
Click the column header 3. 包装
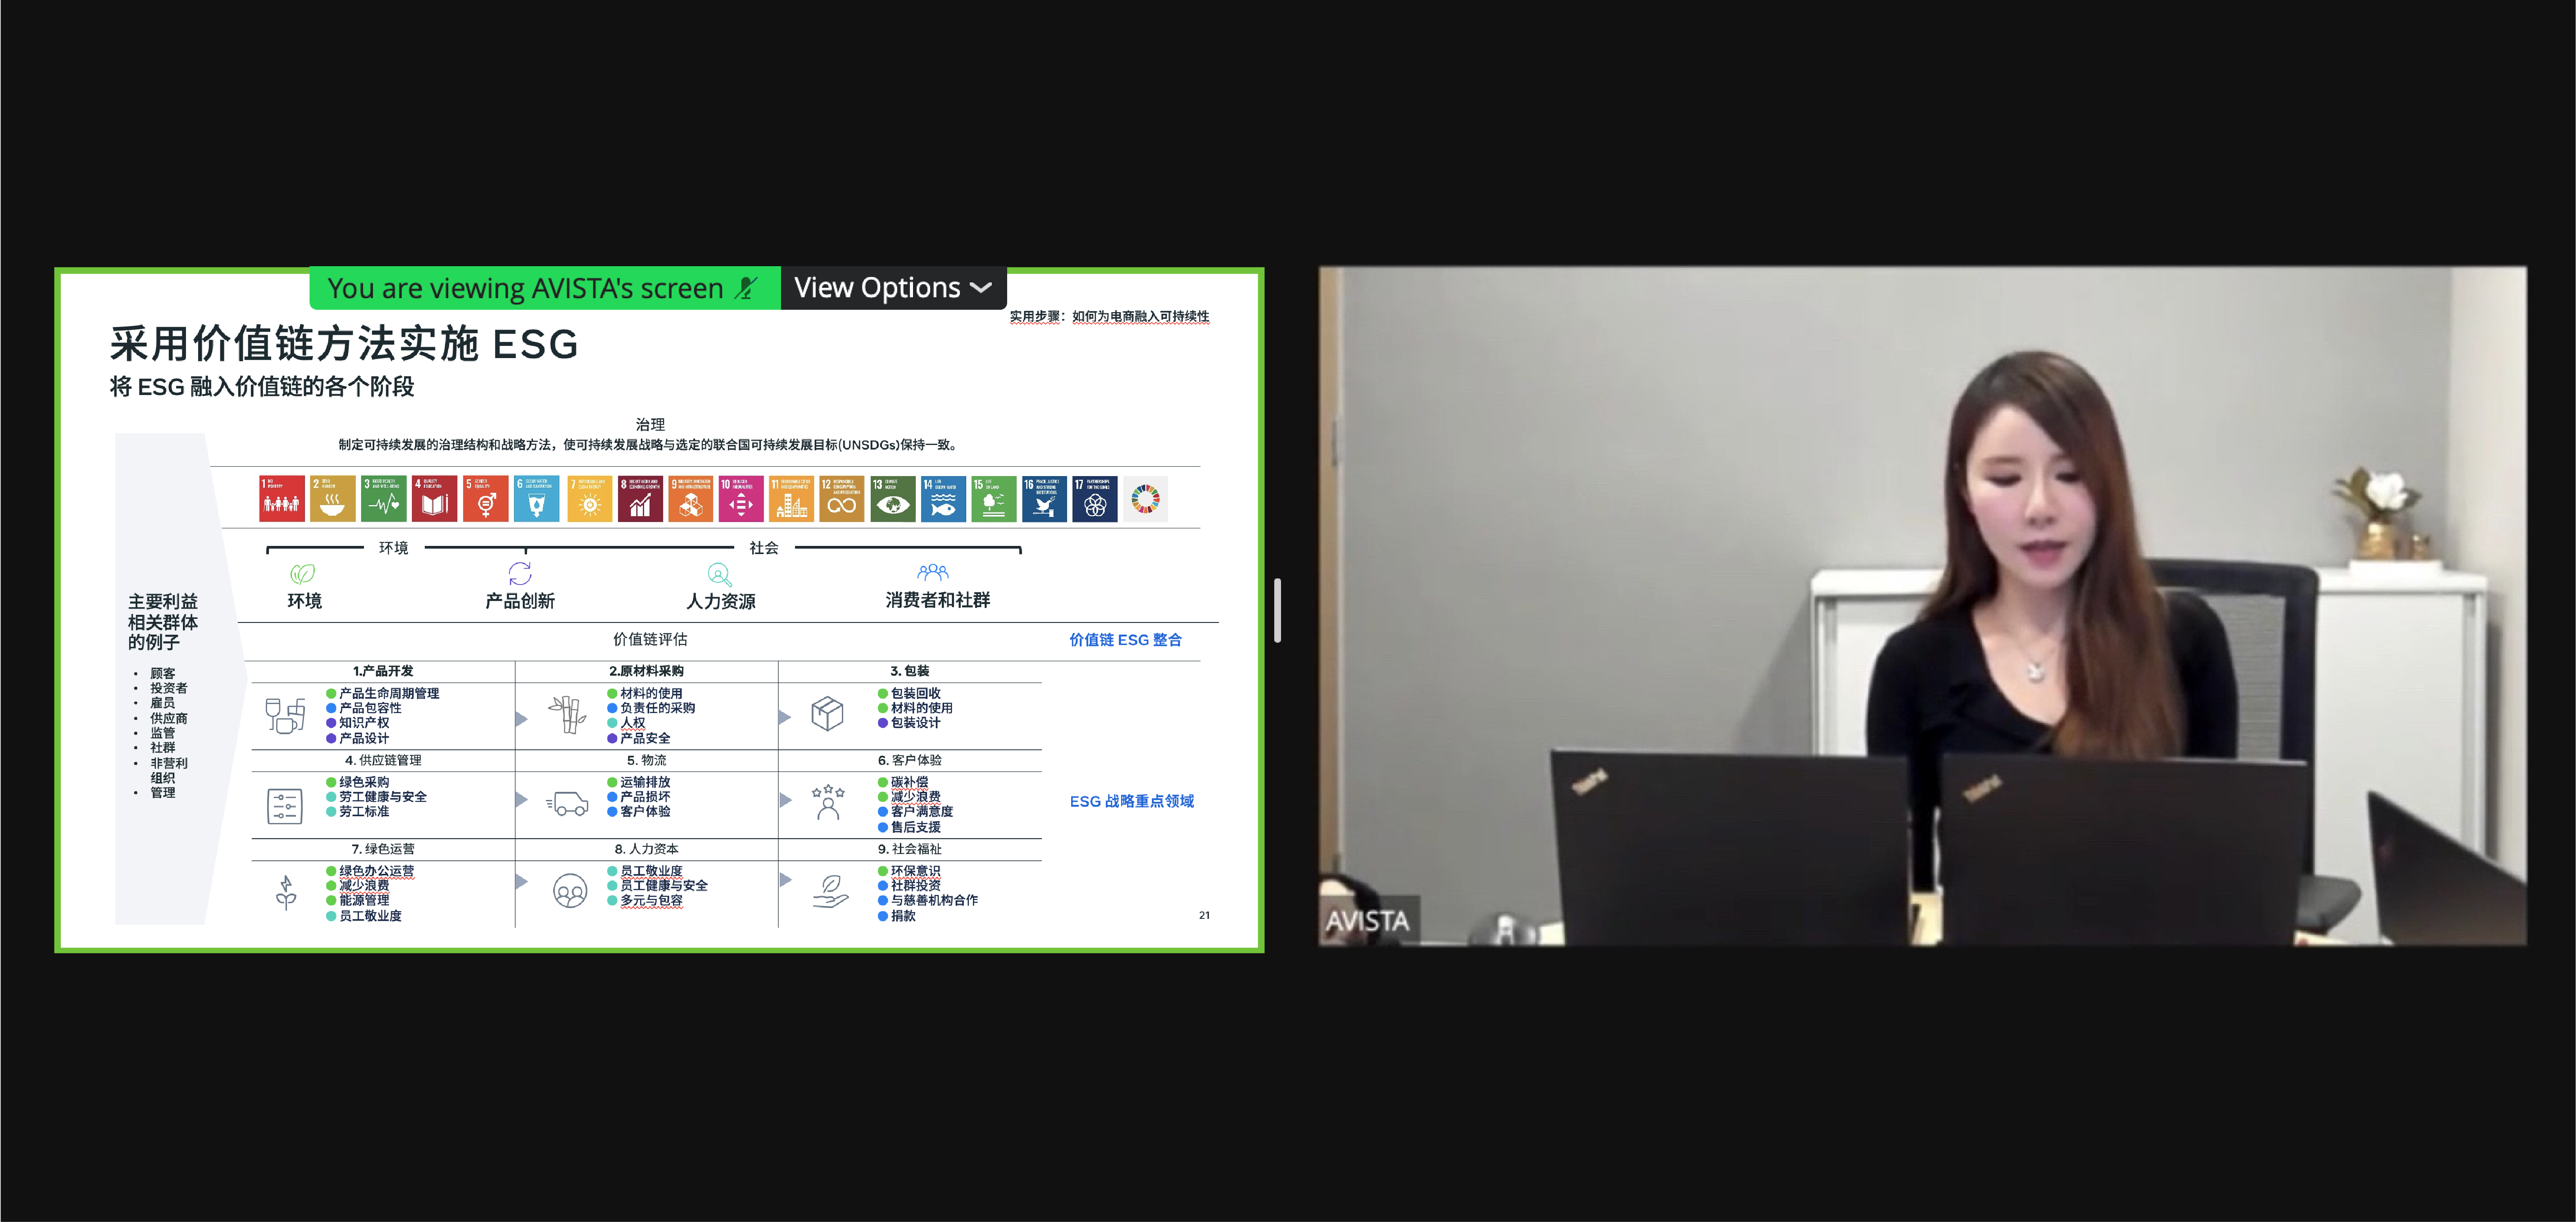pos(910,671)
